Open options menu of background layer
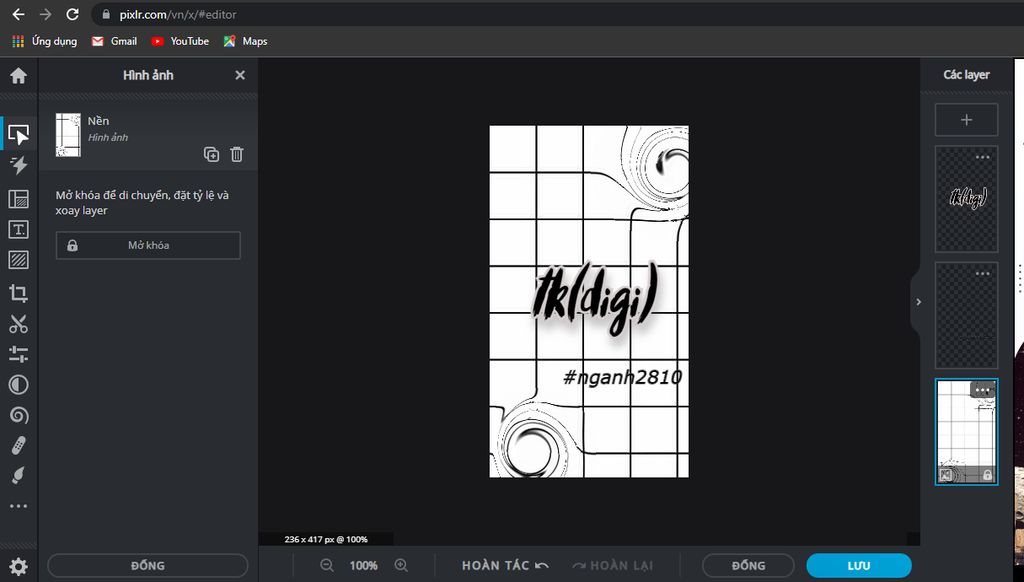Screen dimensions: 1024x582 (982, 390)
